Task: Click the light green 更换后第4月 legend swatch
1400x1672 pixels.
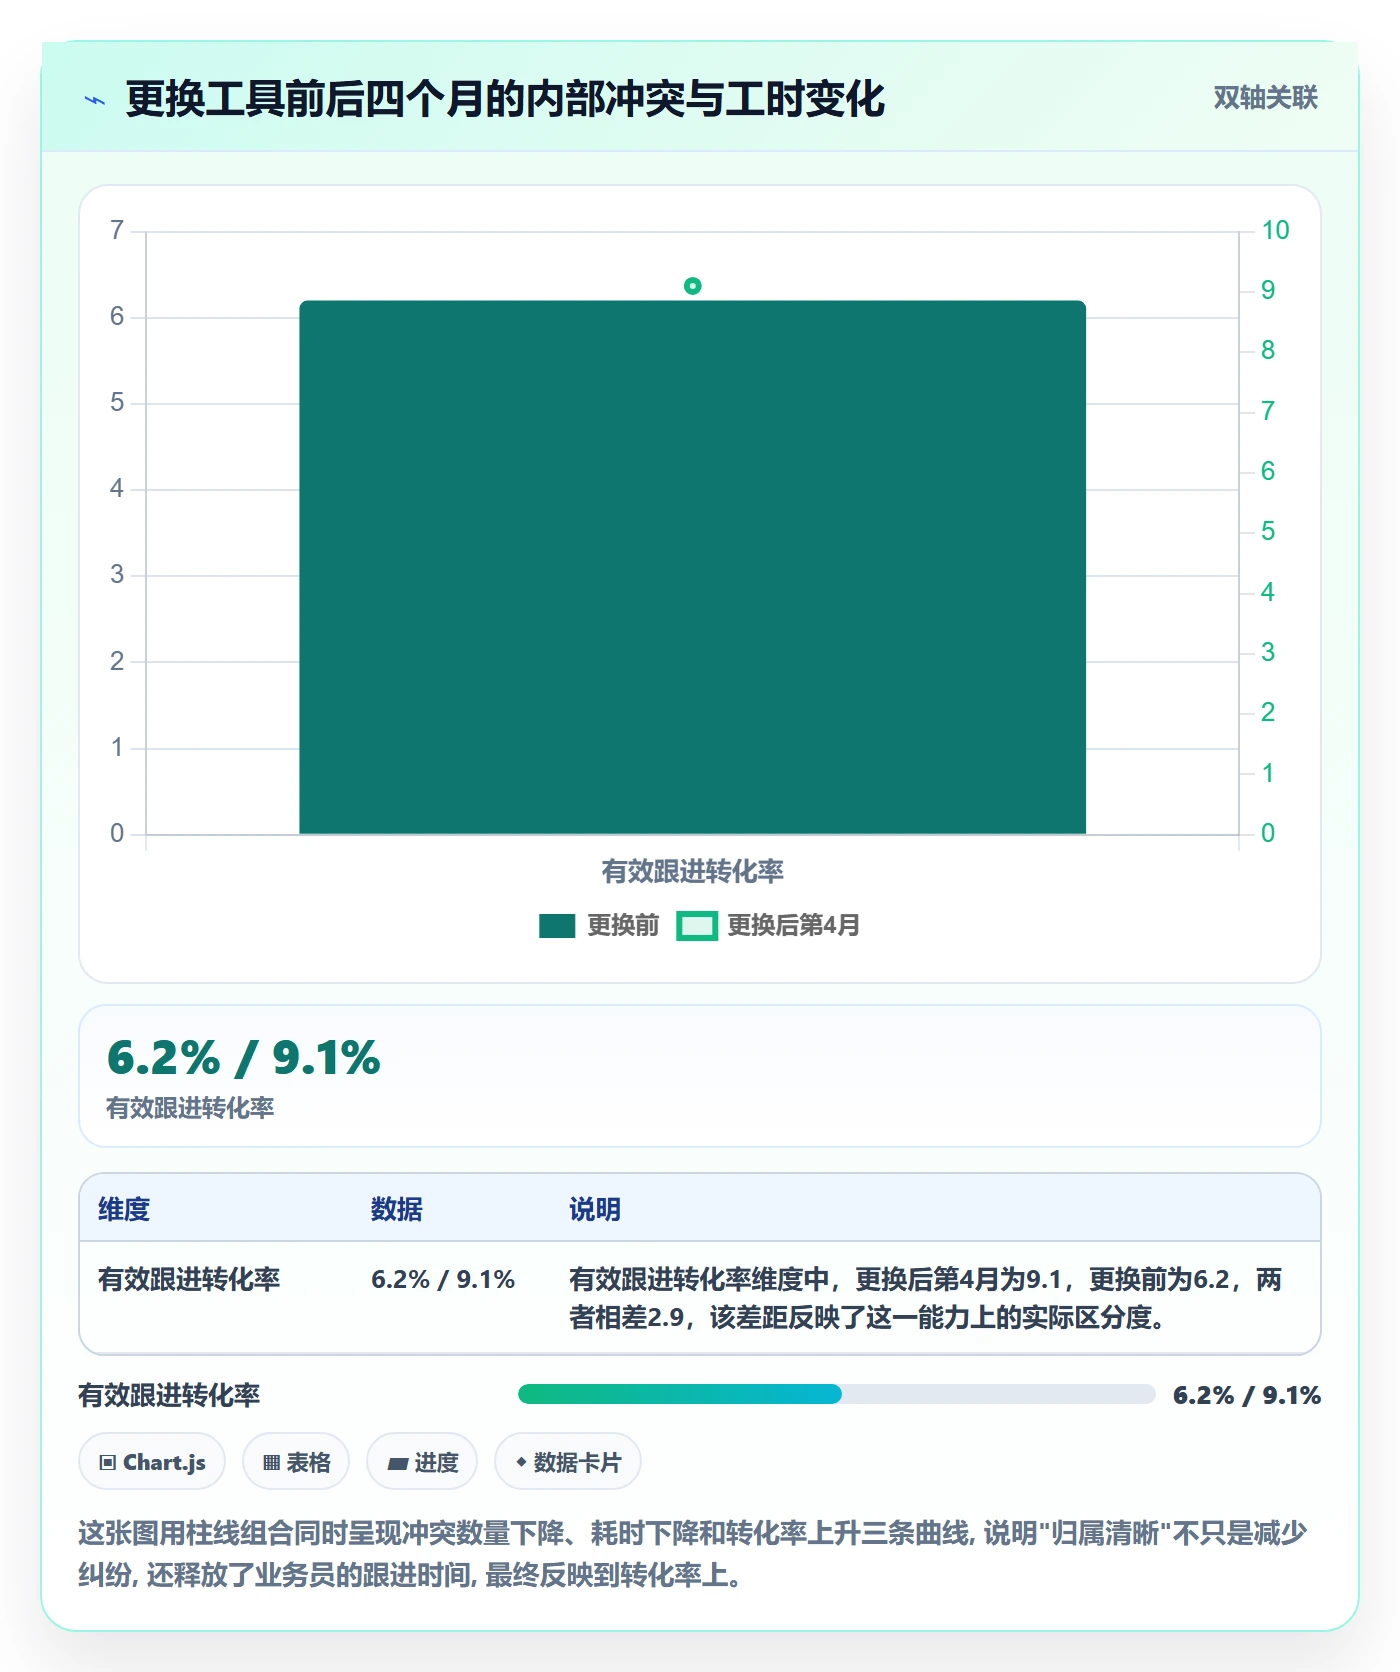Action: [697, 926]
